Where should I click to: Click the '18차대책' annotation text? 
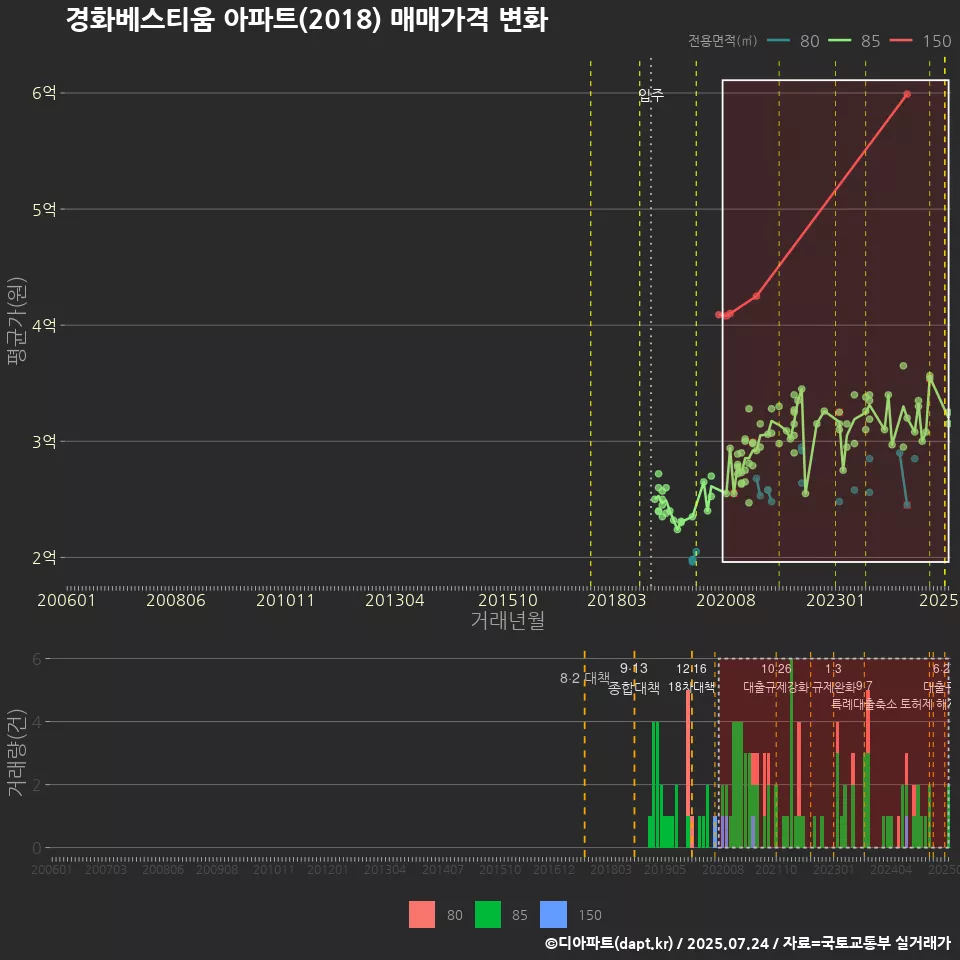[691, 686]
